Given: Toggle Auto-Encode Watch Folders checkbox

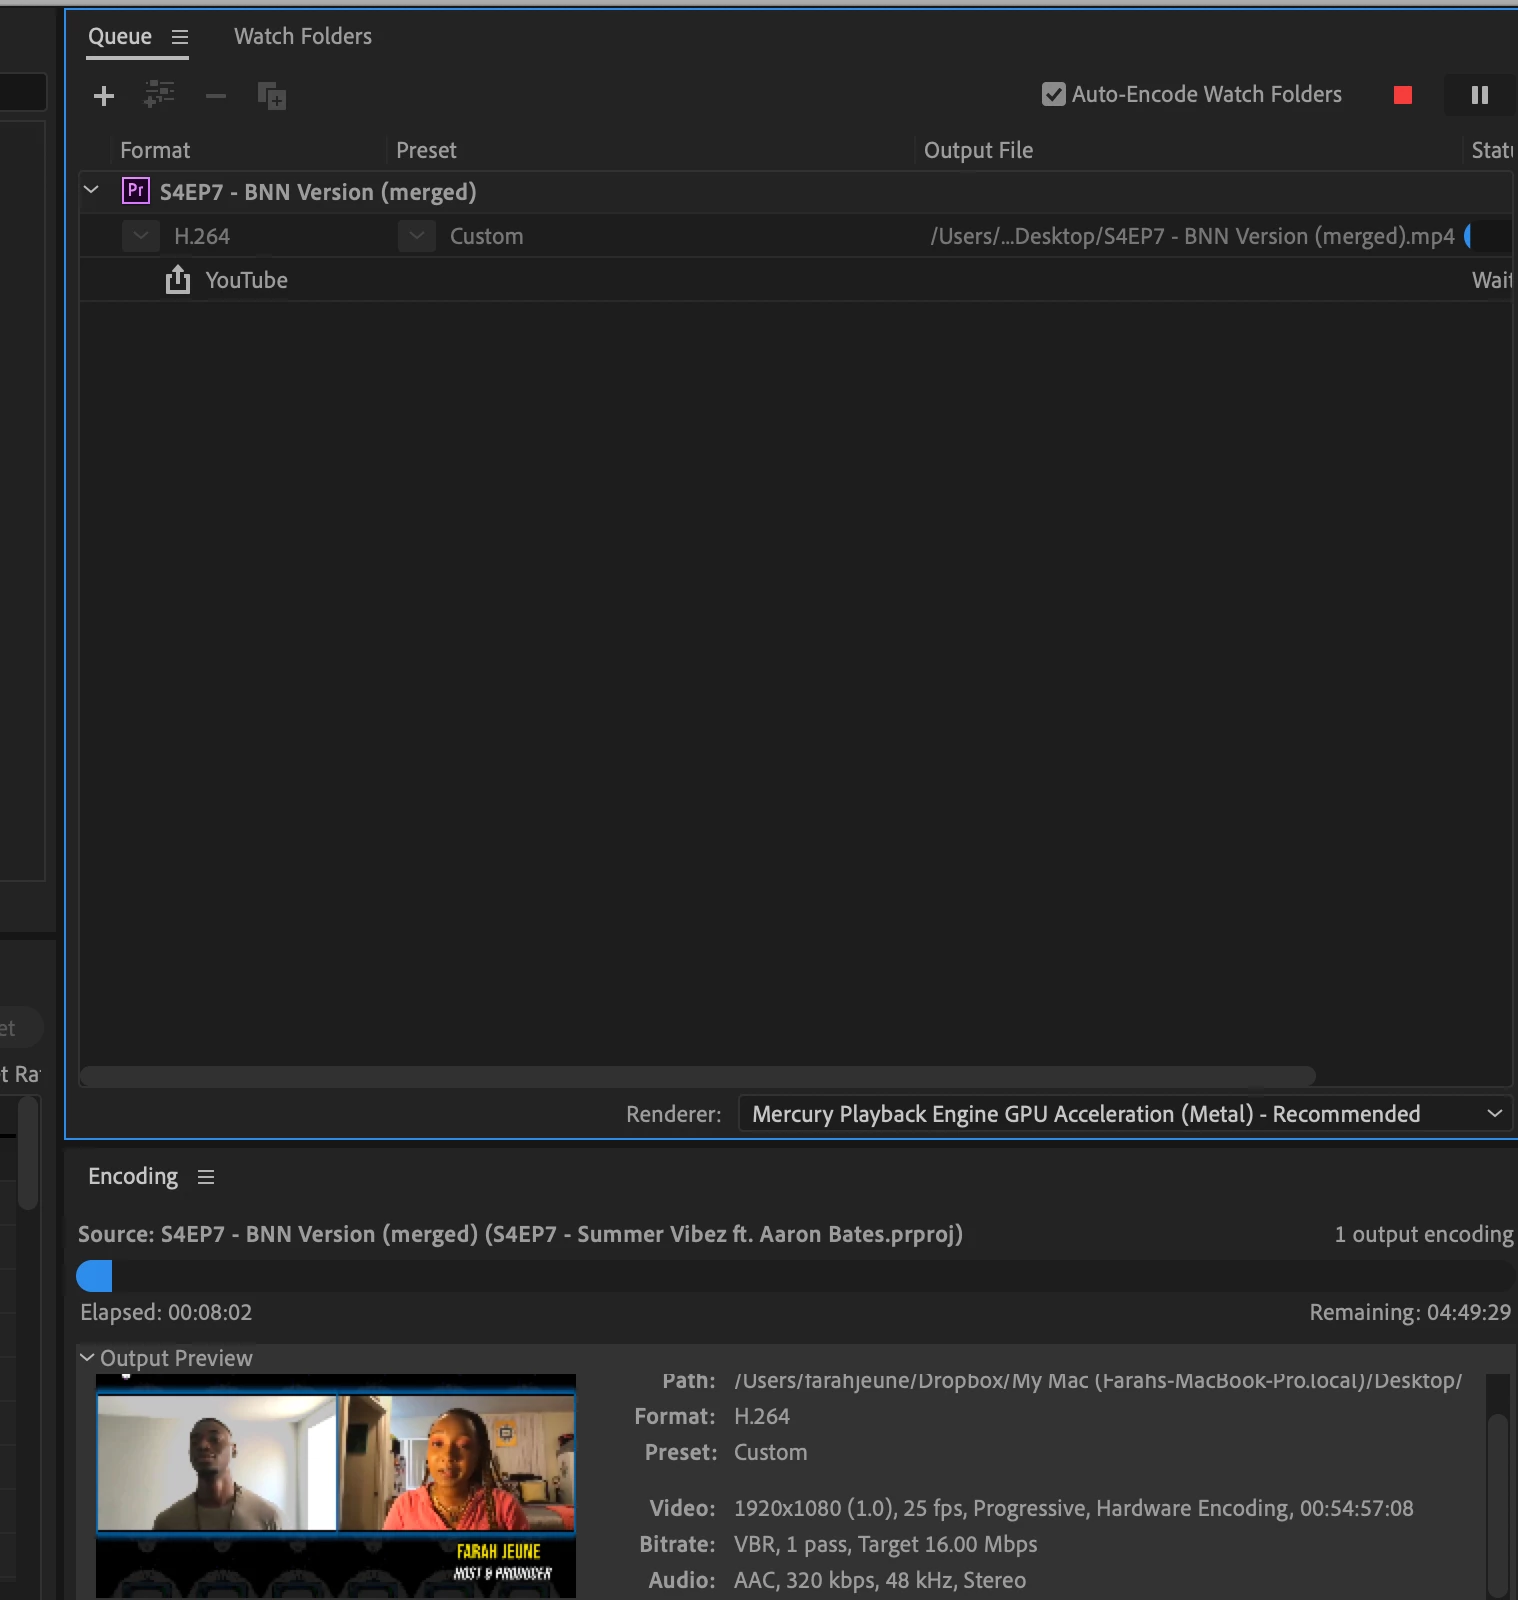Looking at the screenshot, I should (x=1053, y=94).
